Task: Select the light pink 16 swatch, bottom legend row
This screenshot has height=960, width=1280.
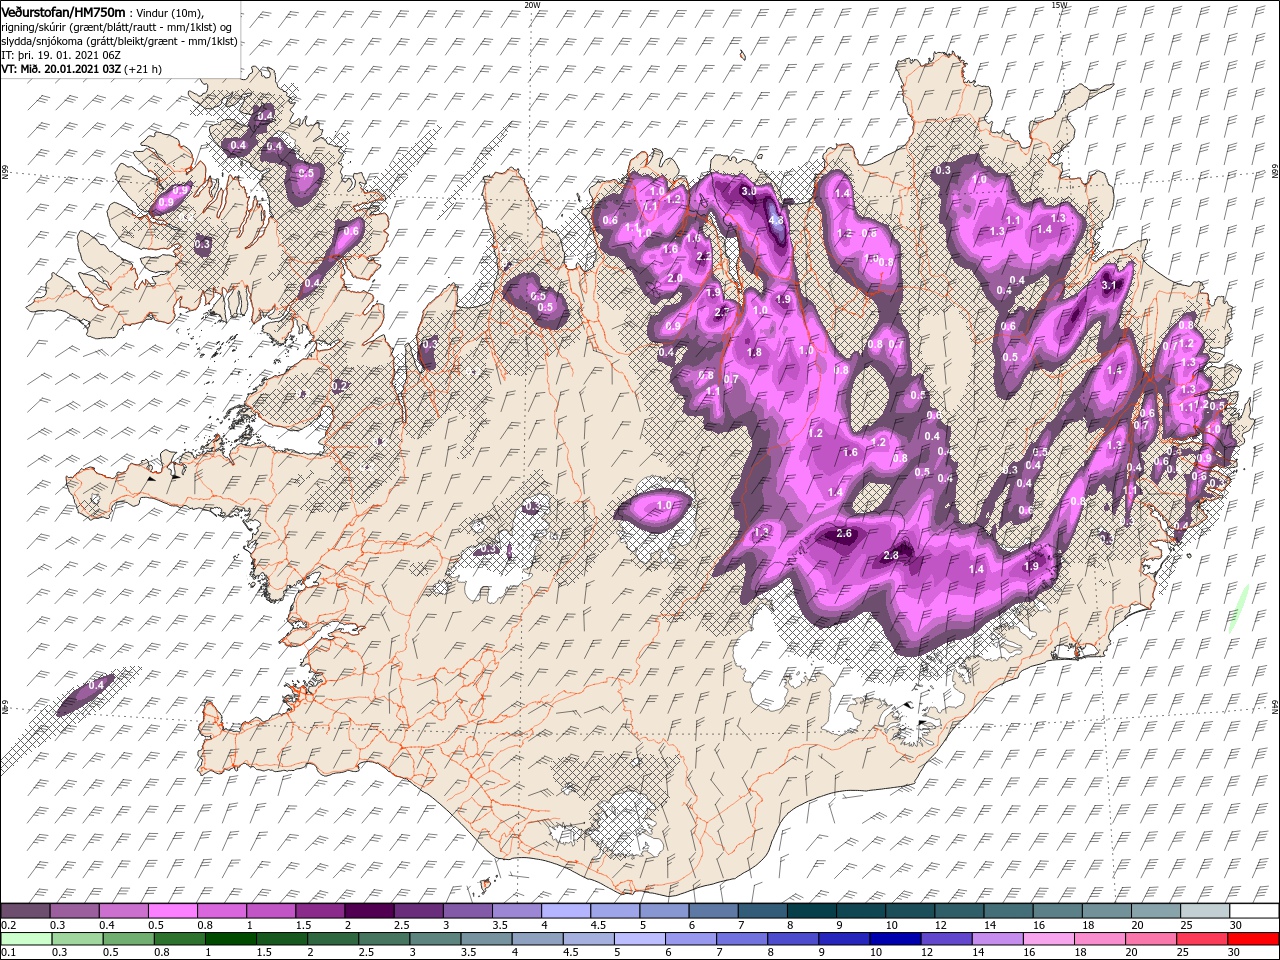Action: [1048, 939]
